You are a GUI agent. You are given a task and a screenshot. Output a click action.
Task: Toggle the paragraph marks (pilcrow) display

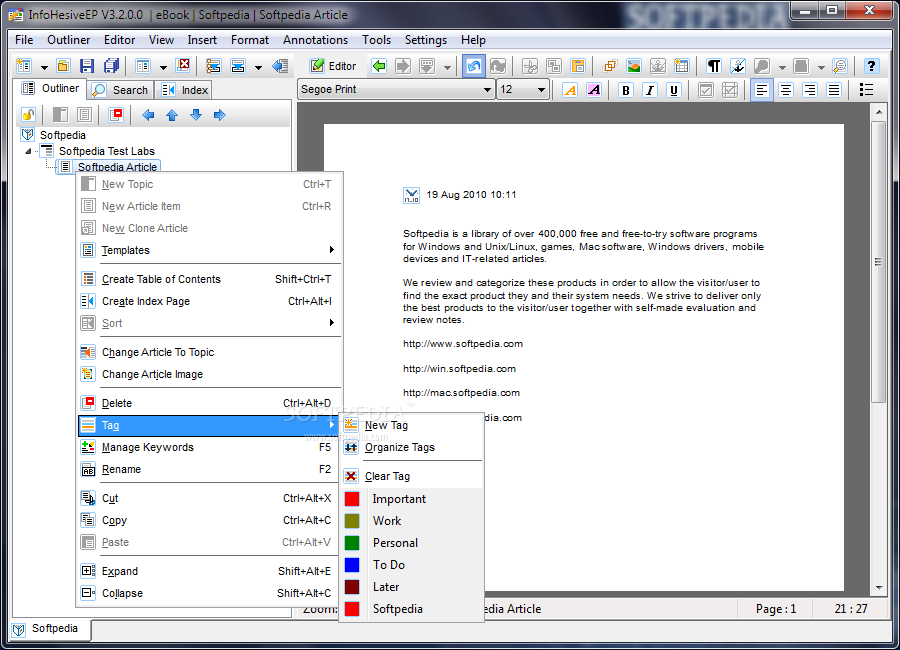point(713,66)
